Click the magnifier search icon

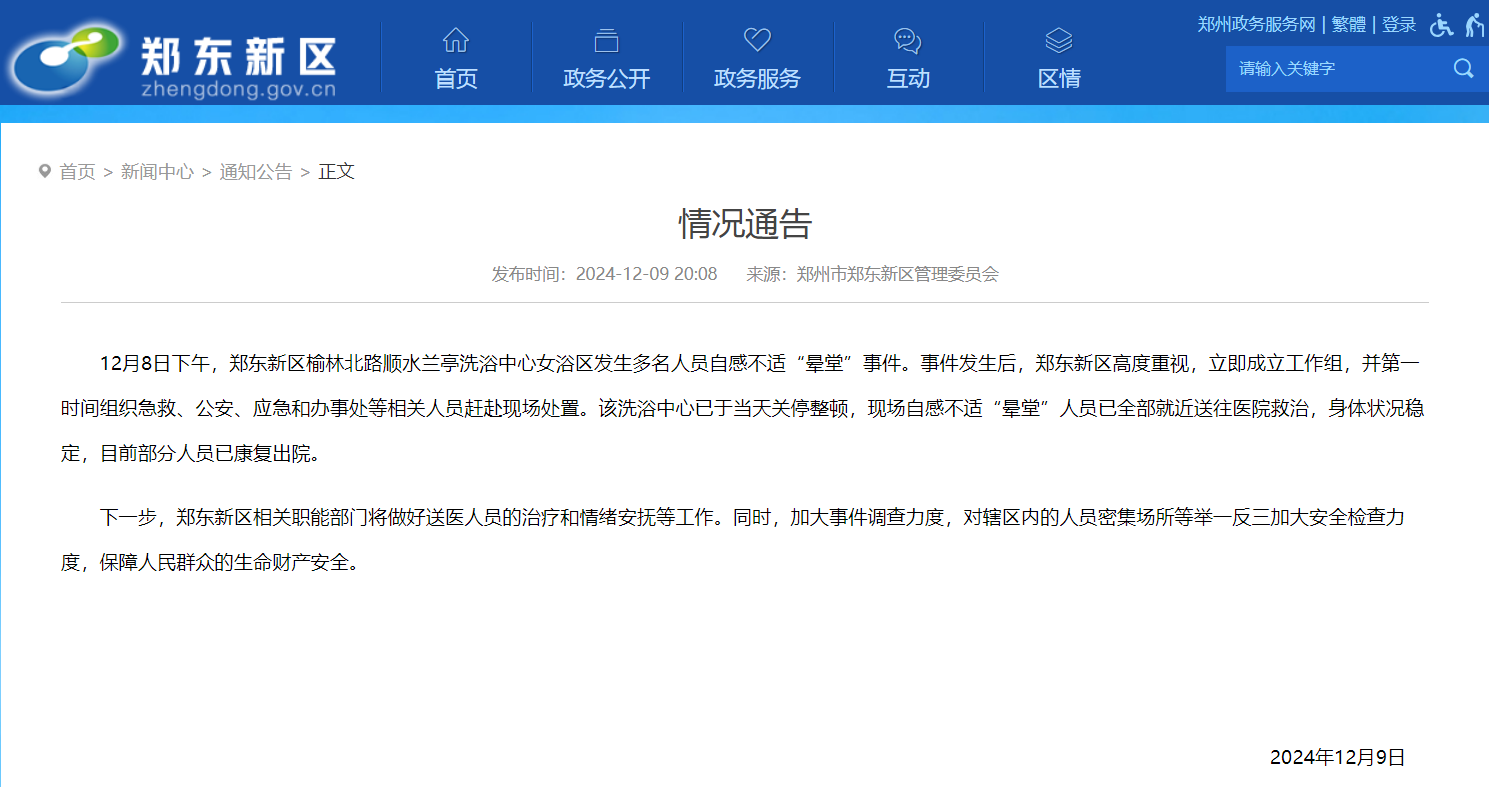pyautogui.click(x=1463, y=68)
